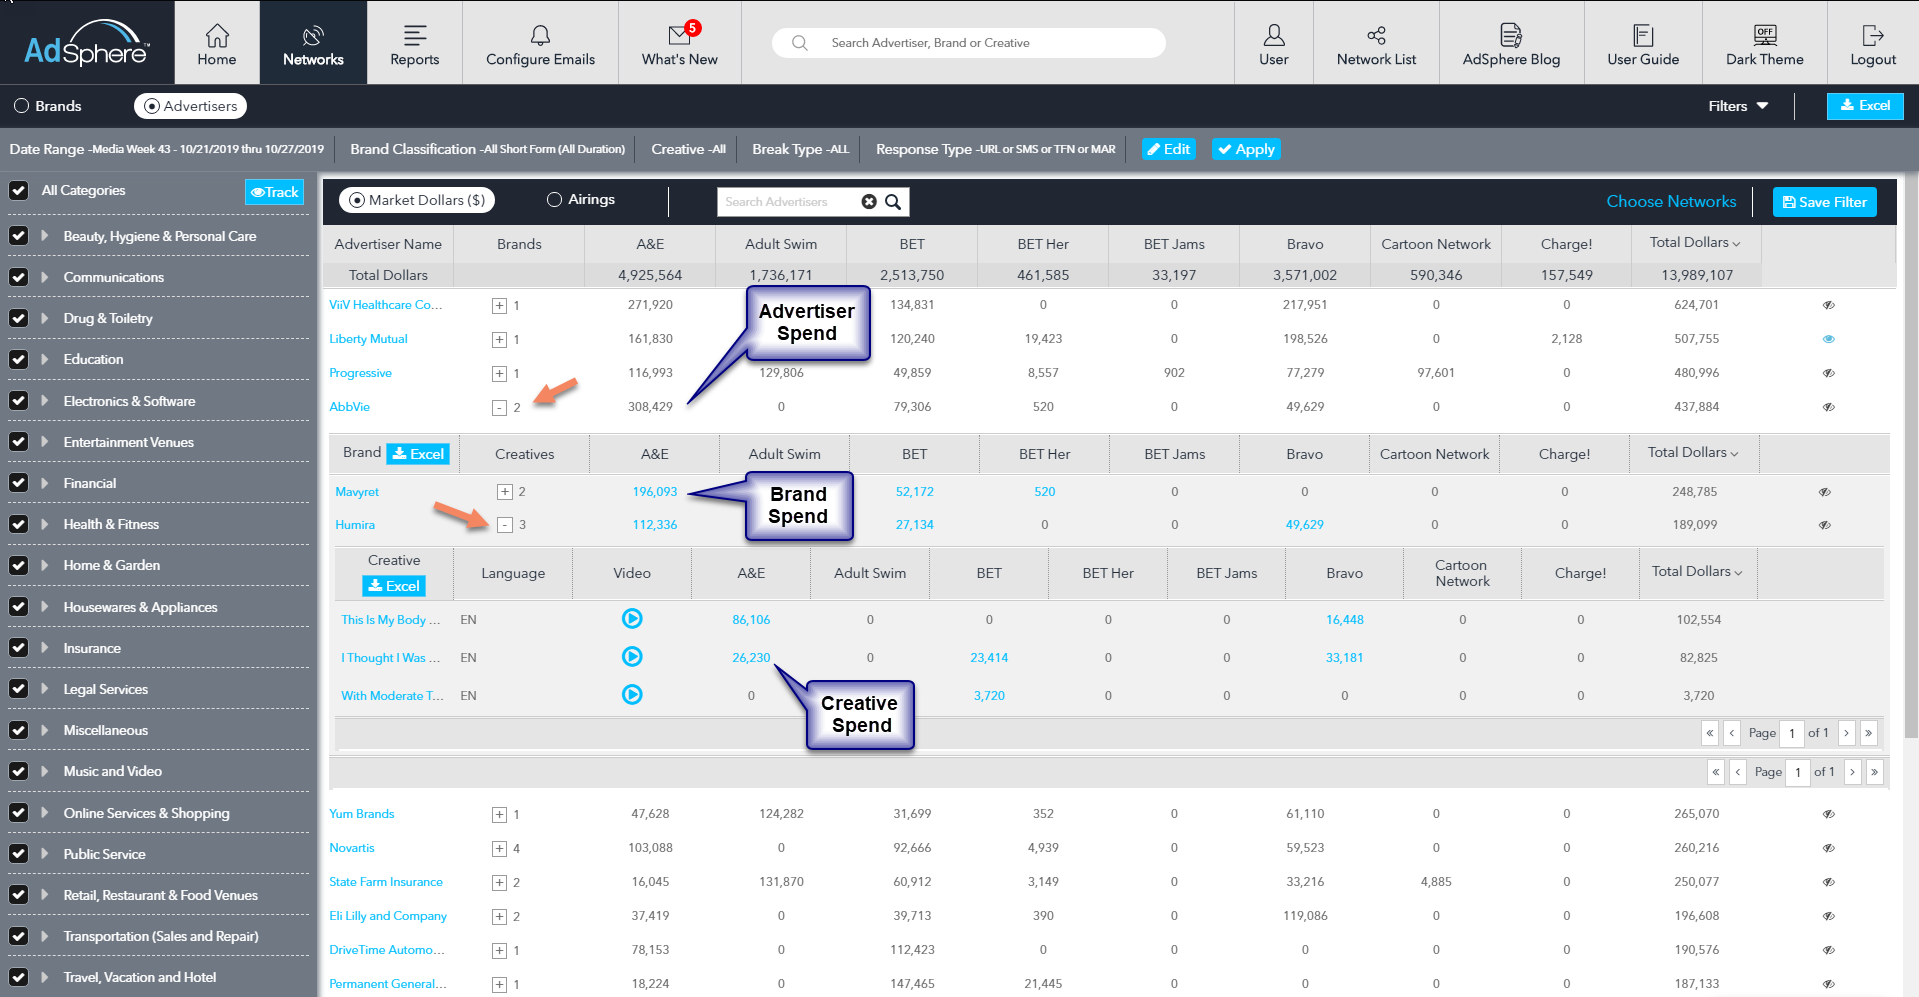Click the Dark Theme toggle icon
Image resolution: width=1919 pixels, height=997 pixels.
[1764, 36]
